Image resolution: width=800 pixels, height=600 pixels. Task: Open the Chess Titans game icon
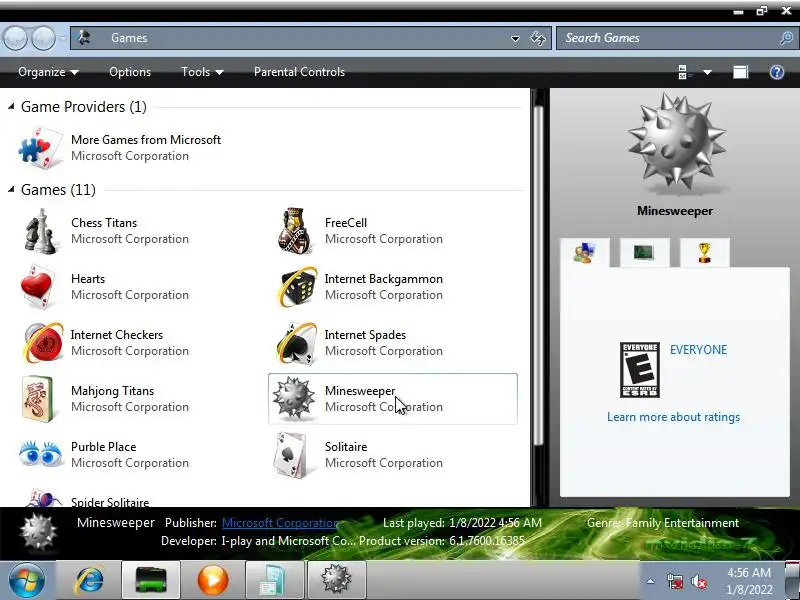[40, 231]
